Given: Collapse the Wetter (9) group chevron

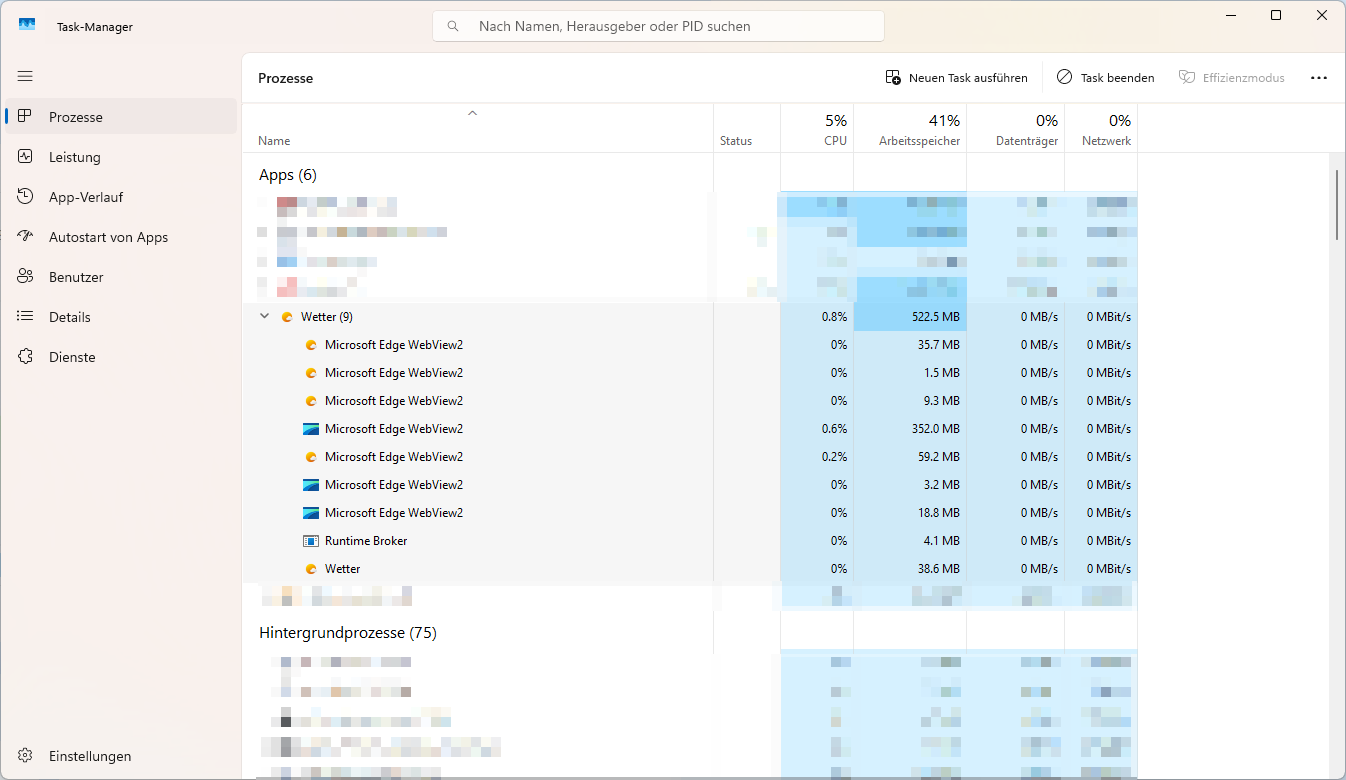Looking at the screenshot, I should point(264,316).
